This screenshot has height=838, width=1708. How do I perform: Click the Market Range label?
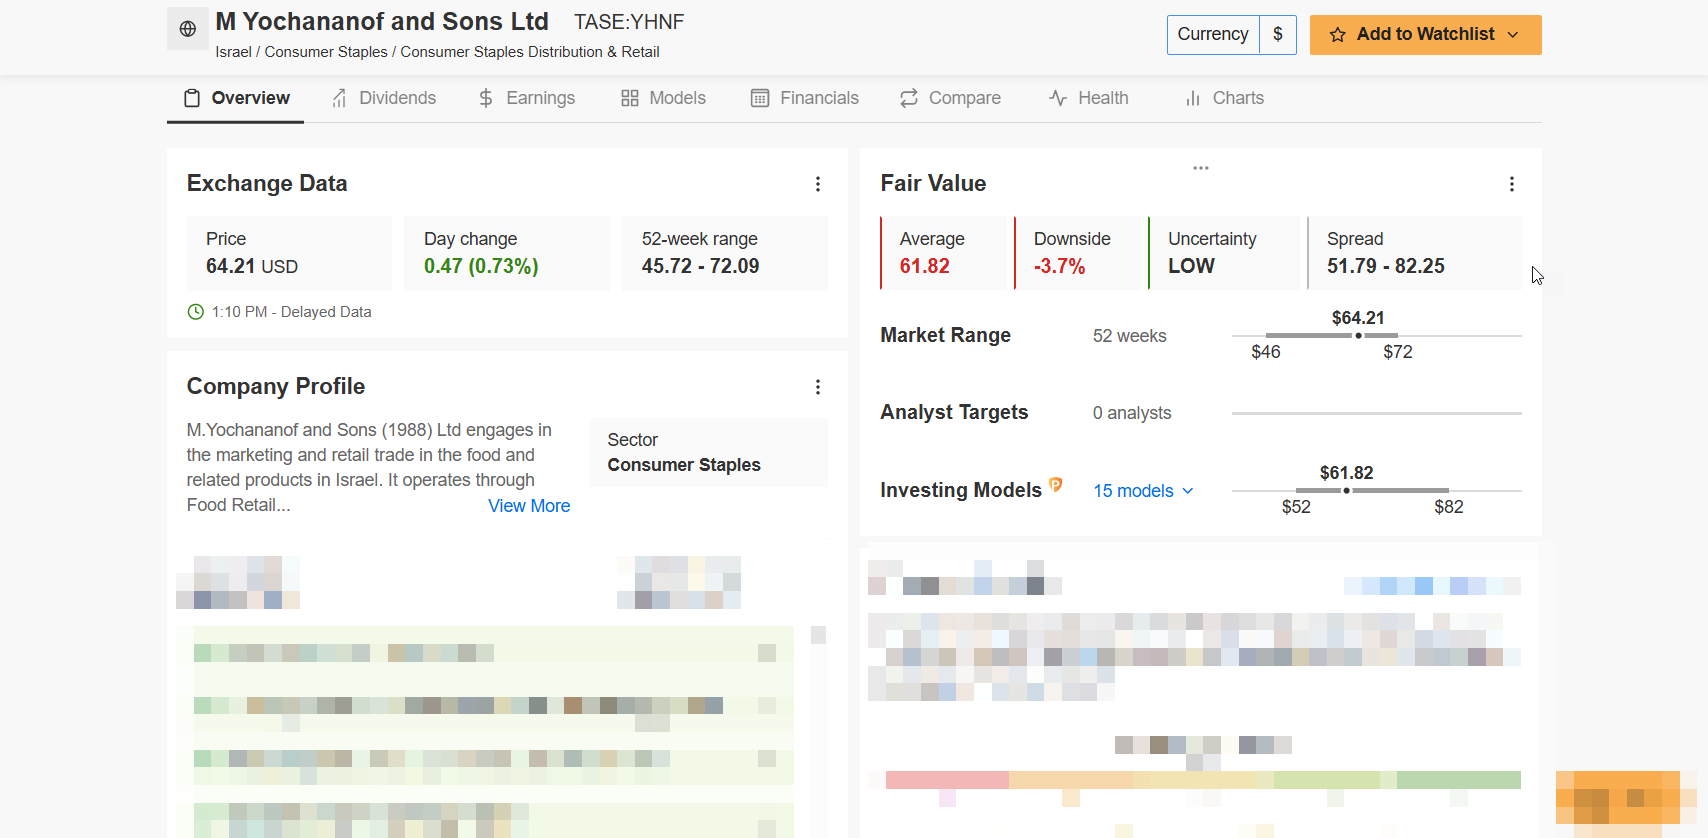pos(945,336)
